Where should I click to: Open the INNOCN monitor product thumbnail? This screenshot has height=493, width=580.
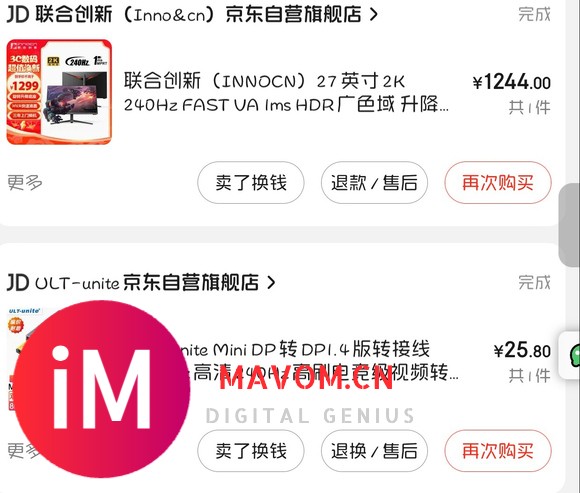tap(59, 92)
